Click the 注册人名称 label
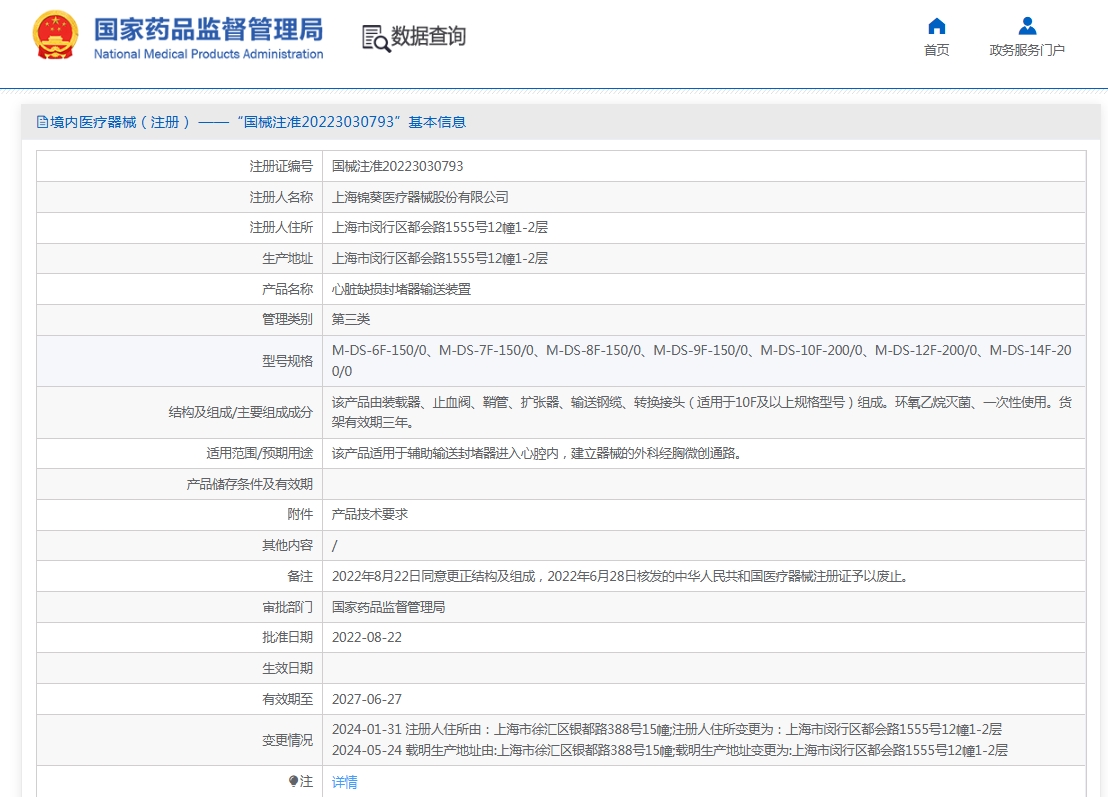The height and width of the screenshot is (797, 1108). (x=281, y=197)
